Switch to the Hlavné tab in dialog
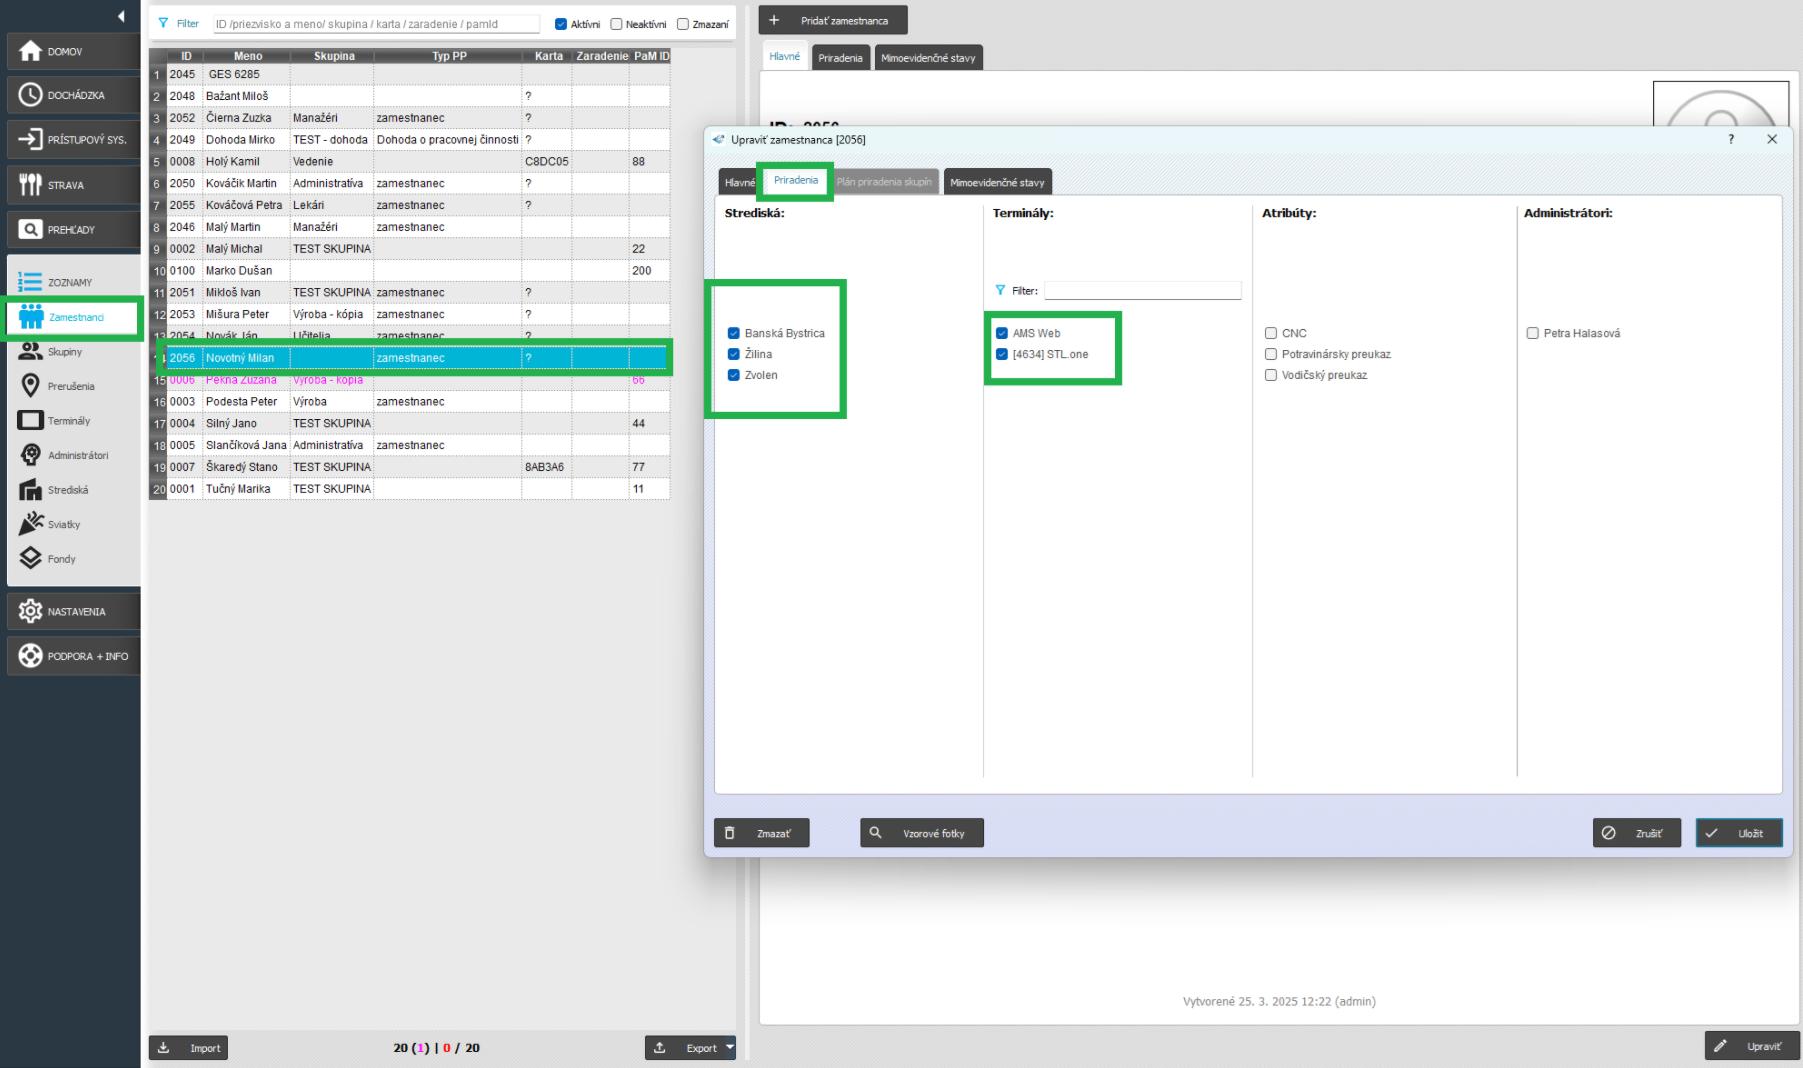1803x1068 pixels. click(739, 182)
